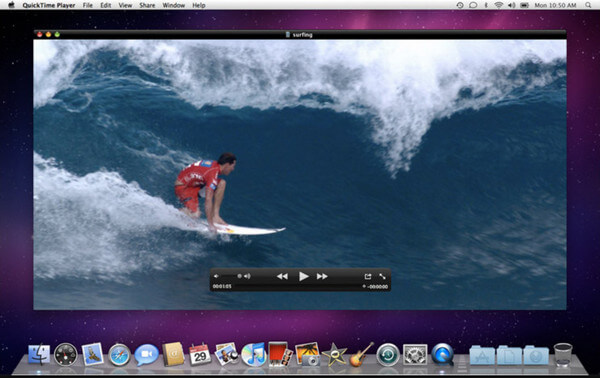Open Photo Booth from the Dock
Image resolution: width=600 pixels, height=378 pixels.
tap(280, 354)
